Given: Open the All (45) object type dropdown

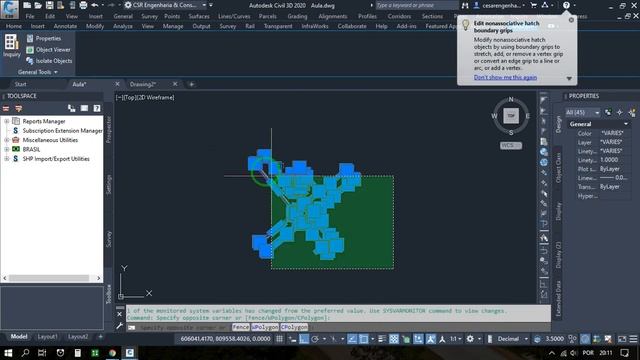Looking at the screenshot, I should [x=582, y=112].
